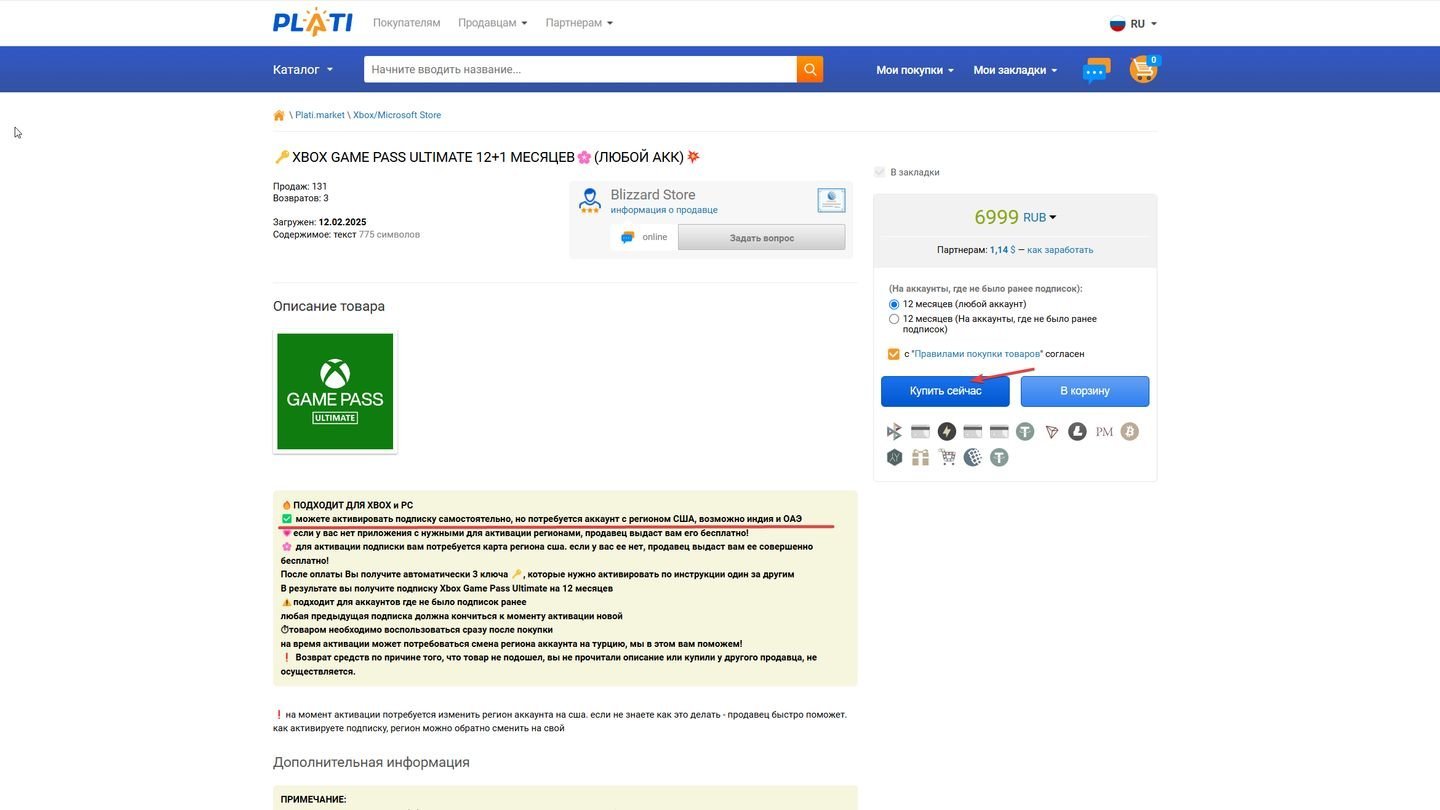Click the '775 символов' content size text

point(390,235)
